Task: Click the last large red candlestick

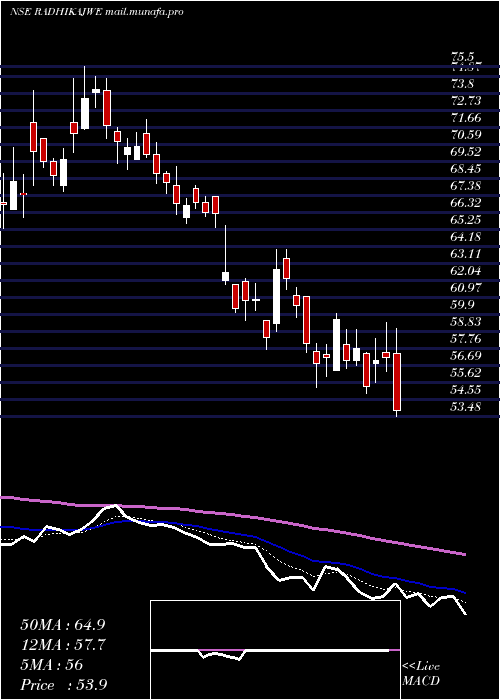Action: point(397,382)
